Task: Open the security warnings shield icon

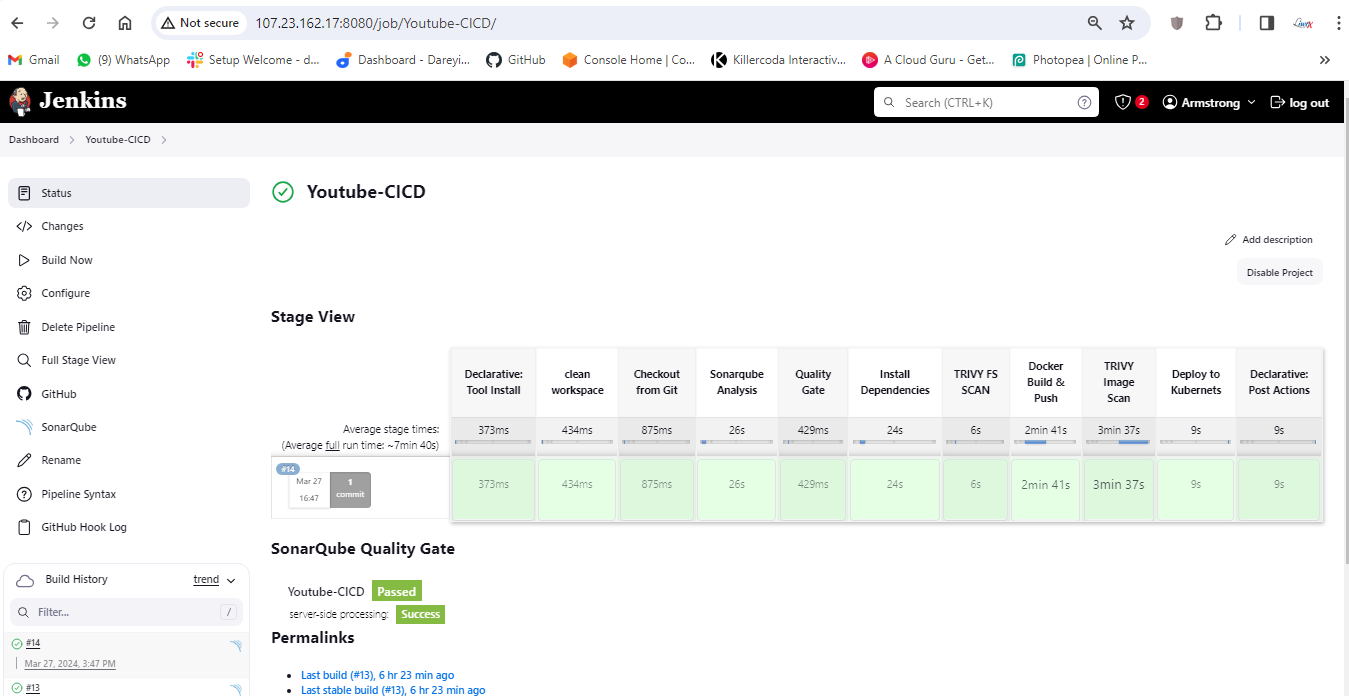Action: pos(1123,102)
